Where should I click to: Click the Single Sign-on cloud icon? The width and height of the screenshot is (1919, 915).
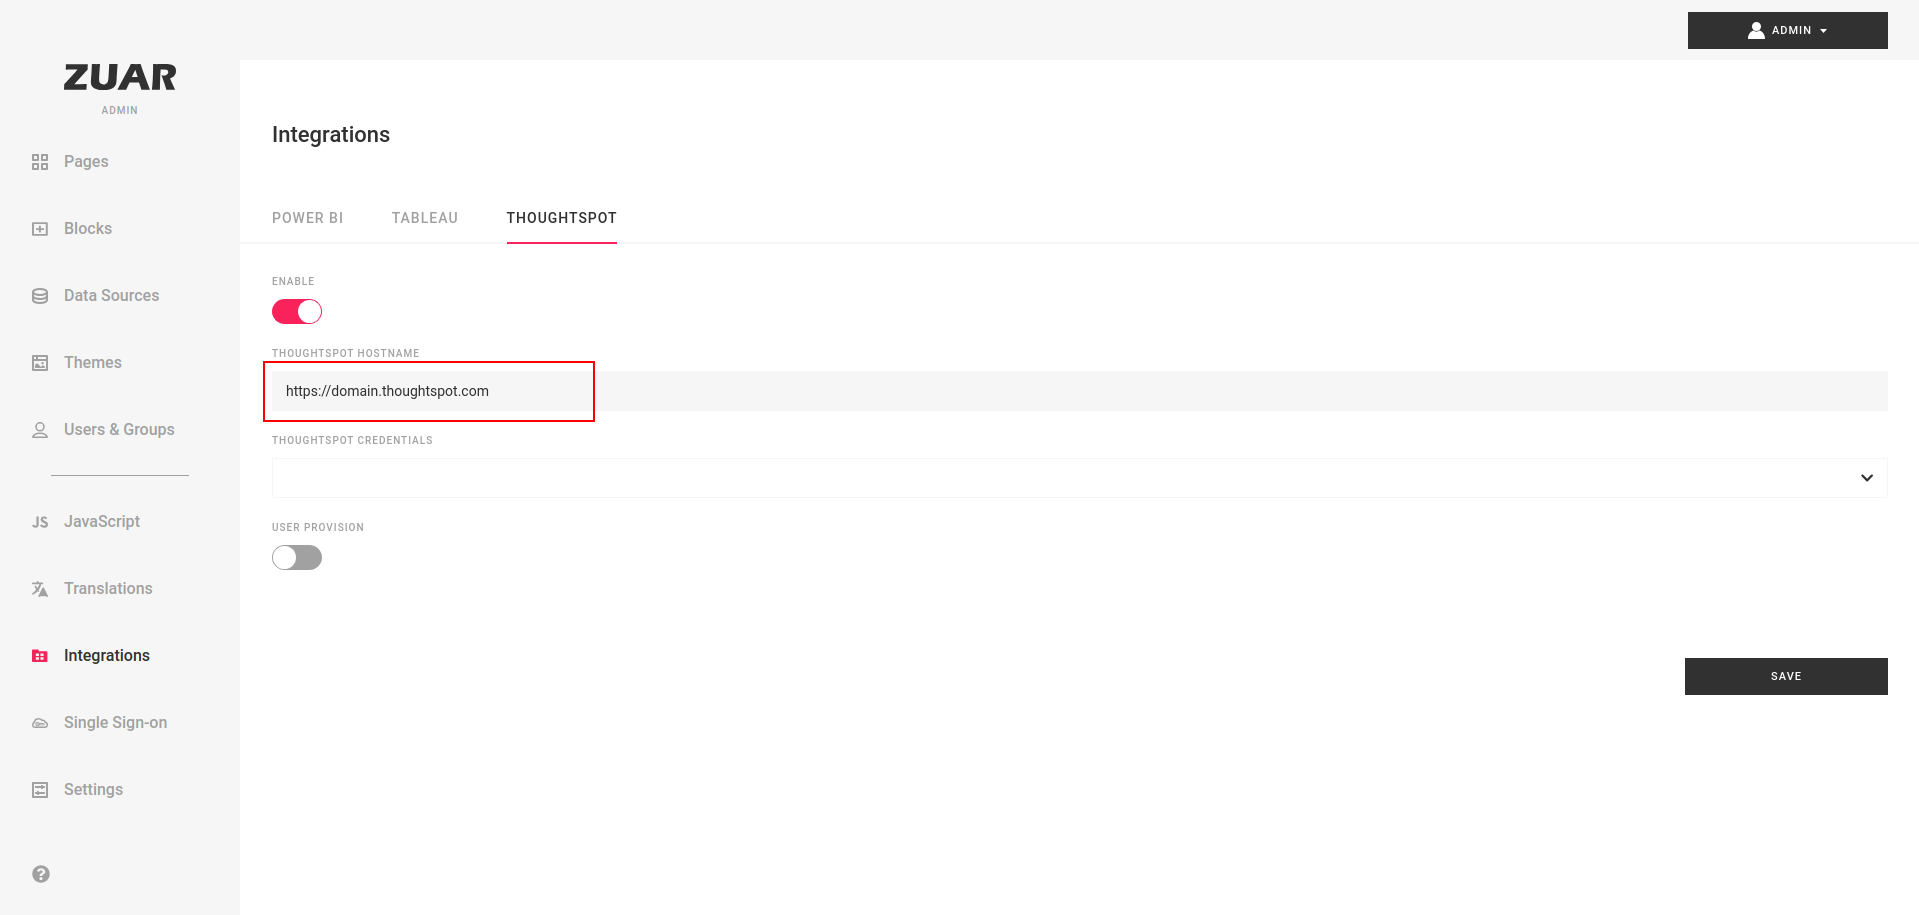[x=40, y=723]
